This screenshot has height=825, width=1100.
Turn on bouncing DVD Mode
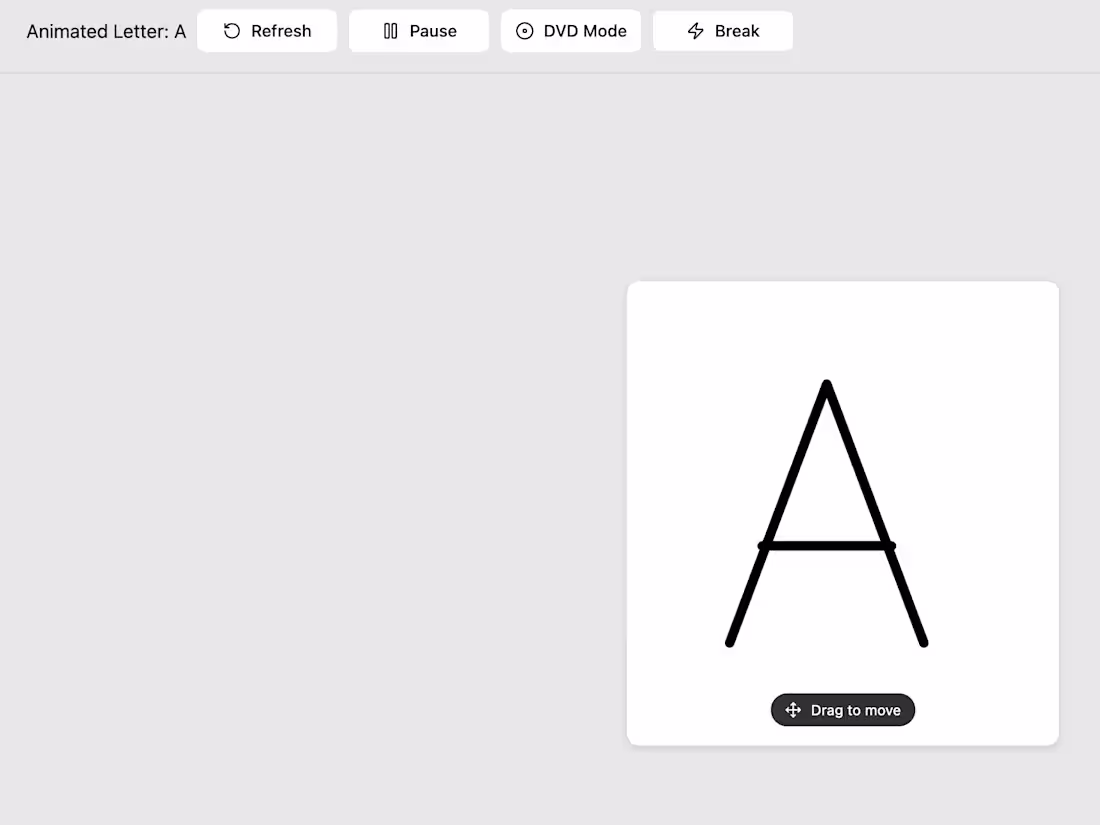pyautogui.click(x=571, y=31)
